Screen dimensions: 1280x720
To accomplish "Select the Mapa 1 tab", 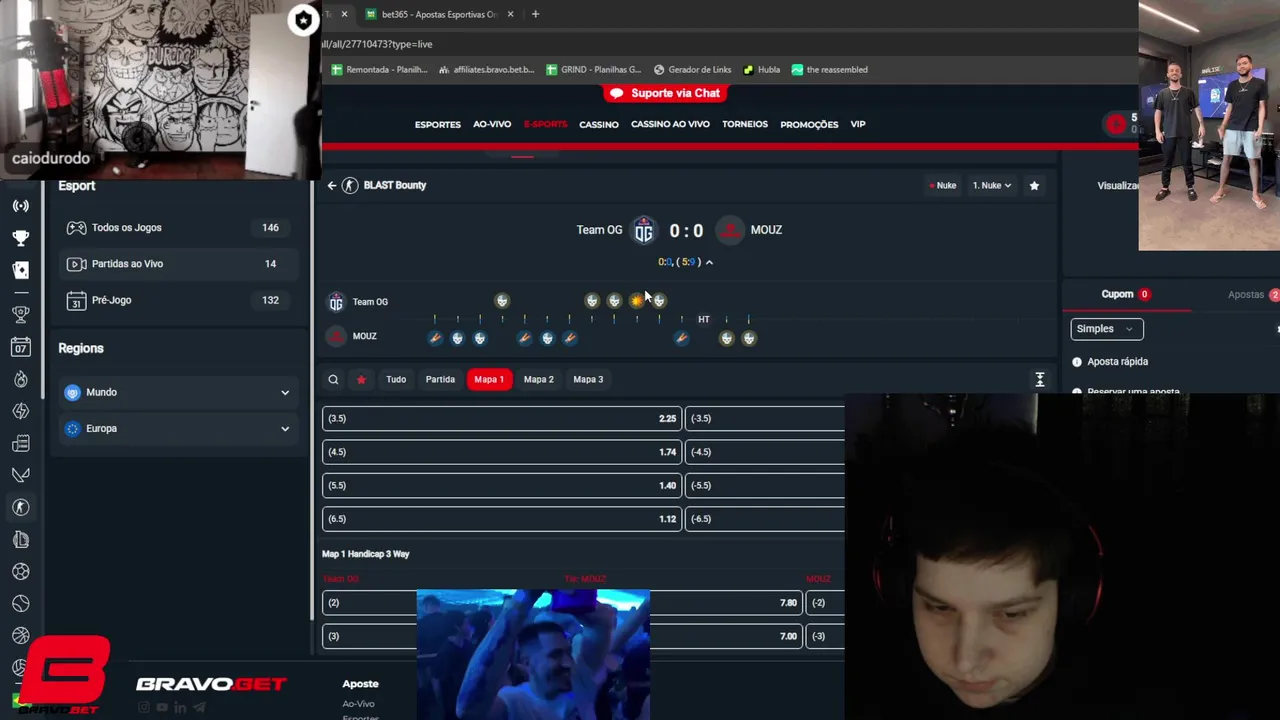I will 489,379.
